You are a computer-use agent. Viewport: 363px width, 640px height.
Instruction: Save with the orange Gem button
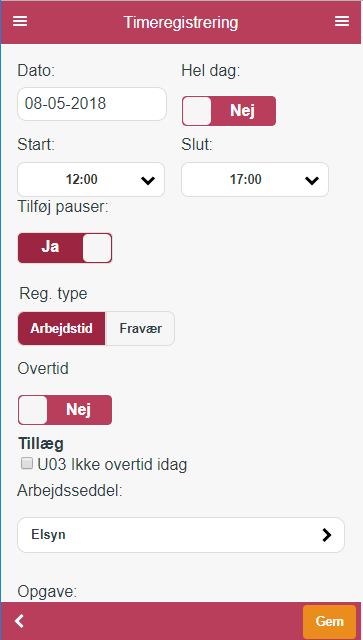point(329,622)
